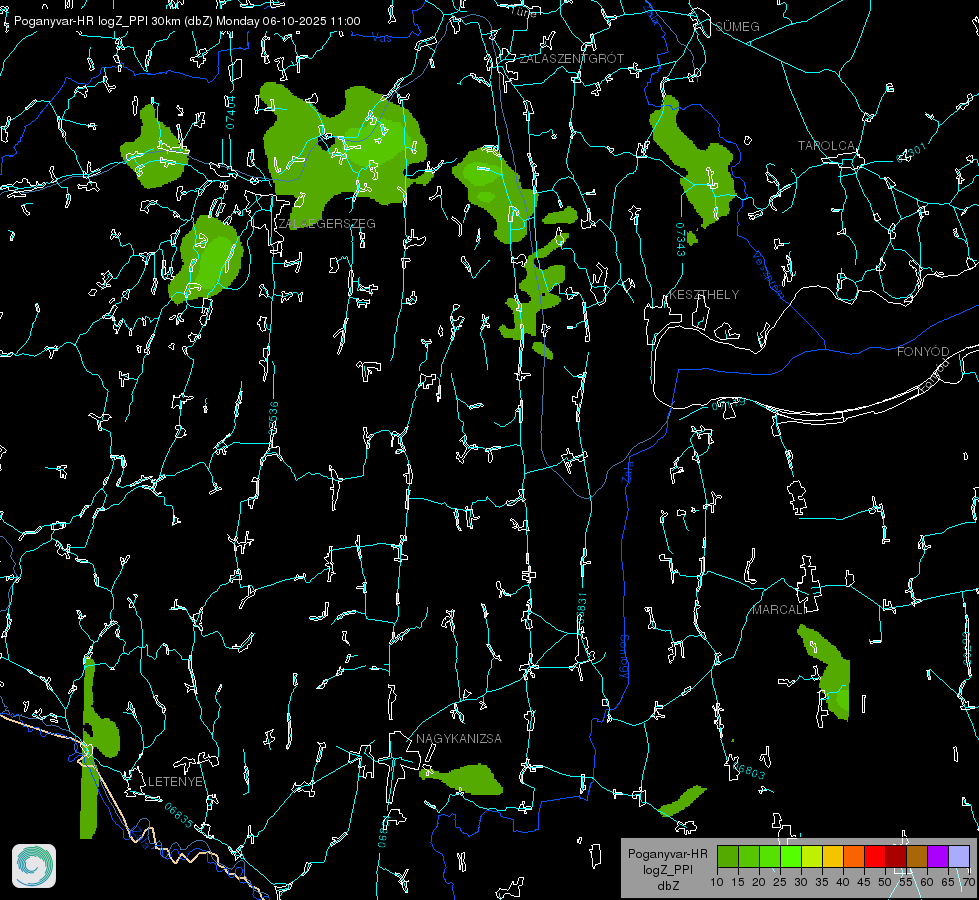Click the Veszprém county label

click(x=768, y=274)
